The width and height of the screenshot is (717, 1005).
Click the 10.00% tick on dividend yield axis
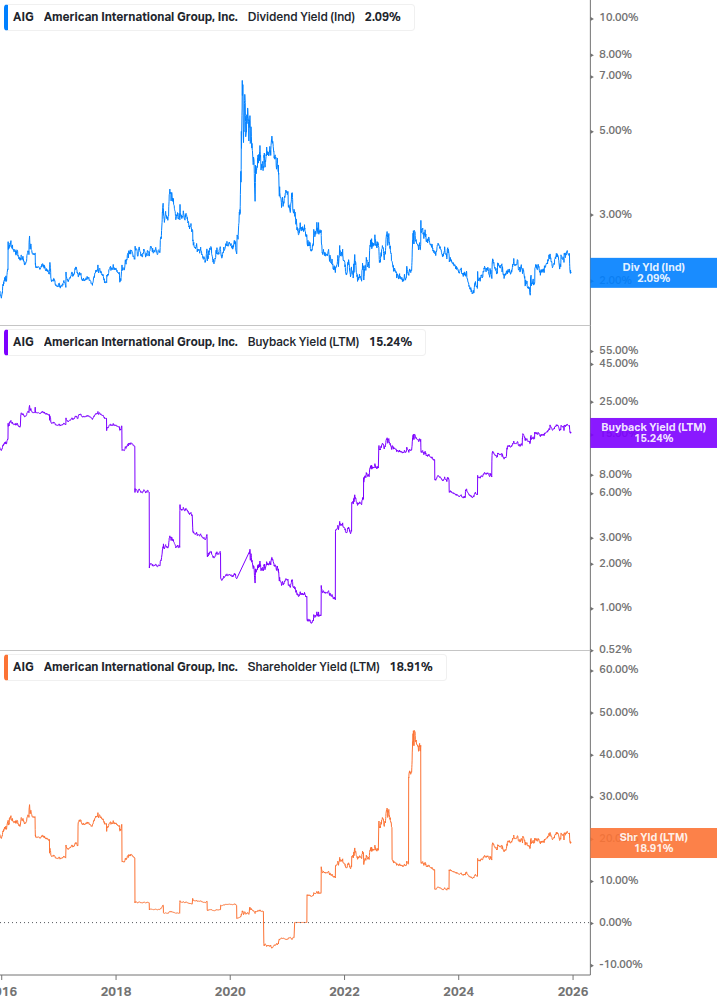click(x=618, y=17)
